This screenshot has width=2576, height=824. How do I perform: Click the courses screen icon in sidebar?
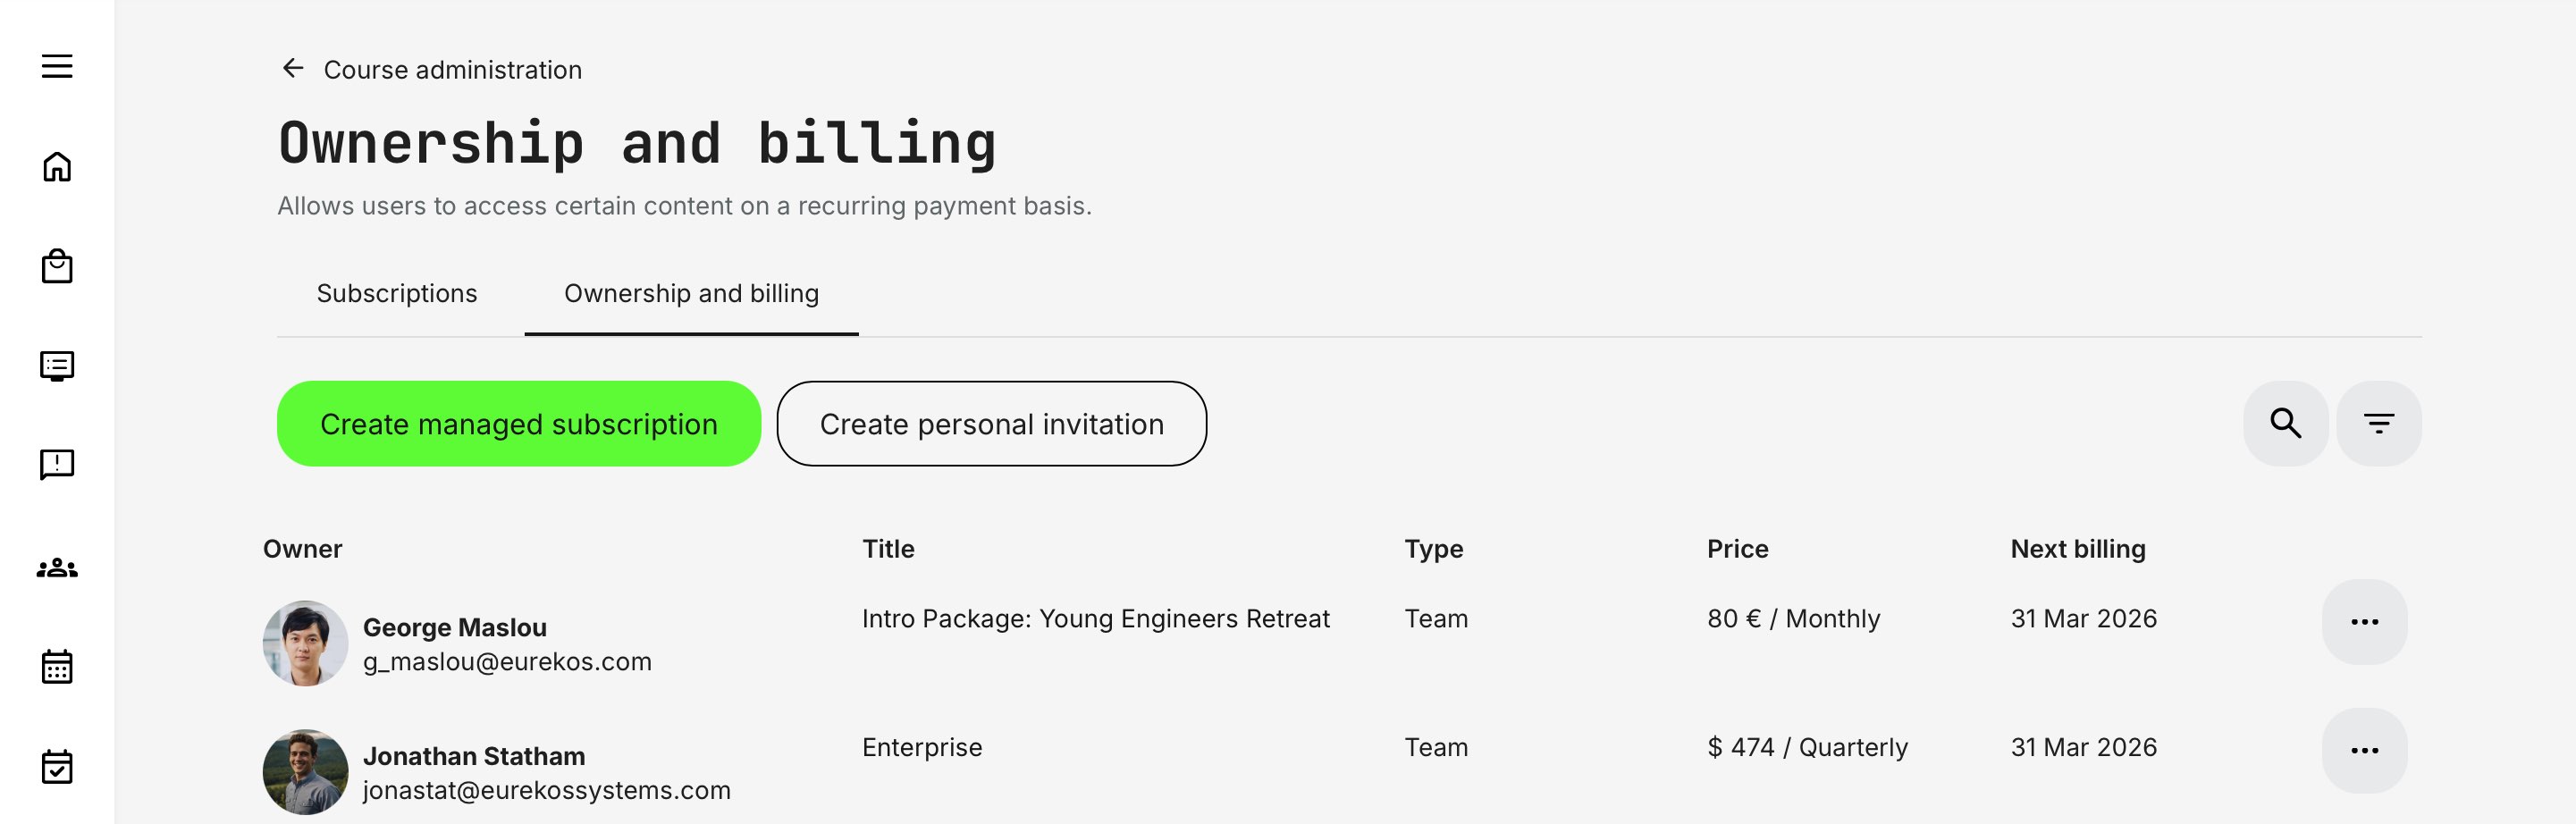click(x=59, y=366)
